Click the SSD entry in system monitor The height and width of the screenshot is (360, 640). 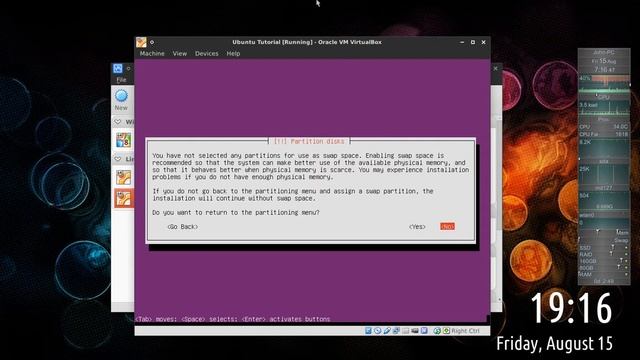tap(585, 248)
